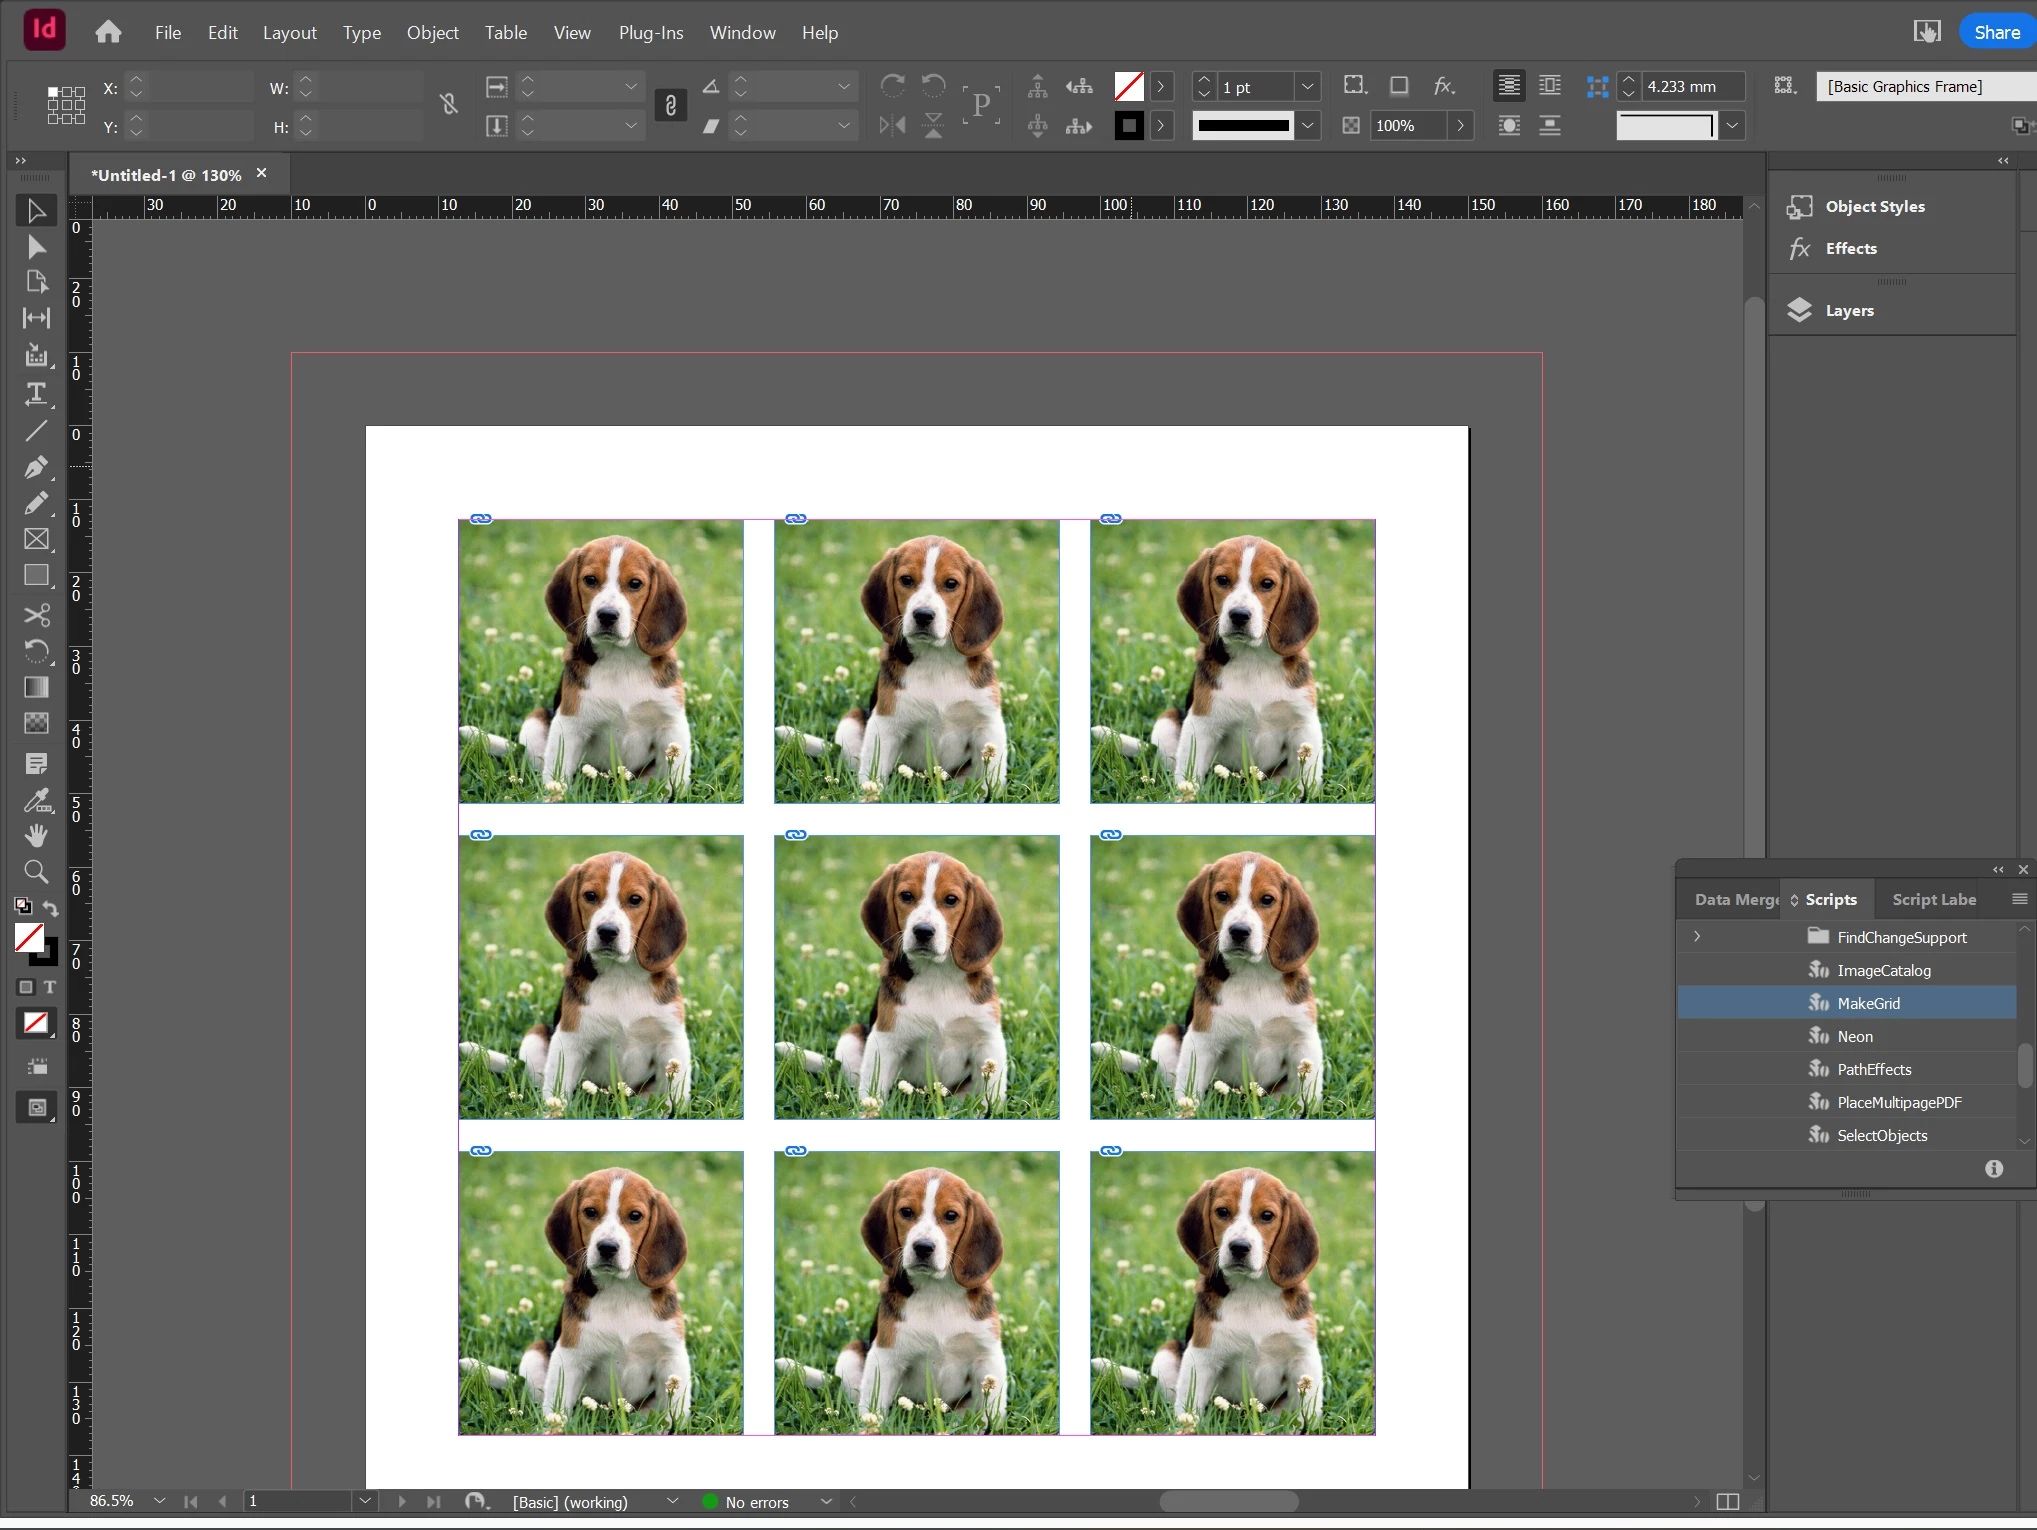The height and width of the screenshot is (1530, 2037).
Task: Swap fill and stroke colors
Action: click(x=51, y=908)
